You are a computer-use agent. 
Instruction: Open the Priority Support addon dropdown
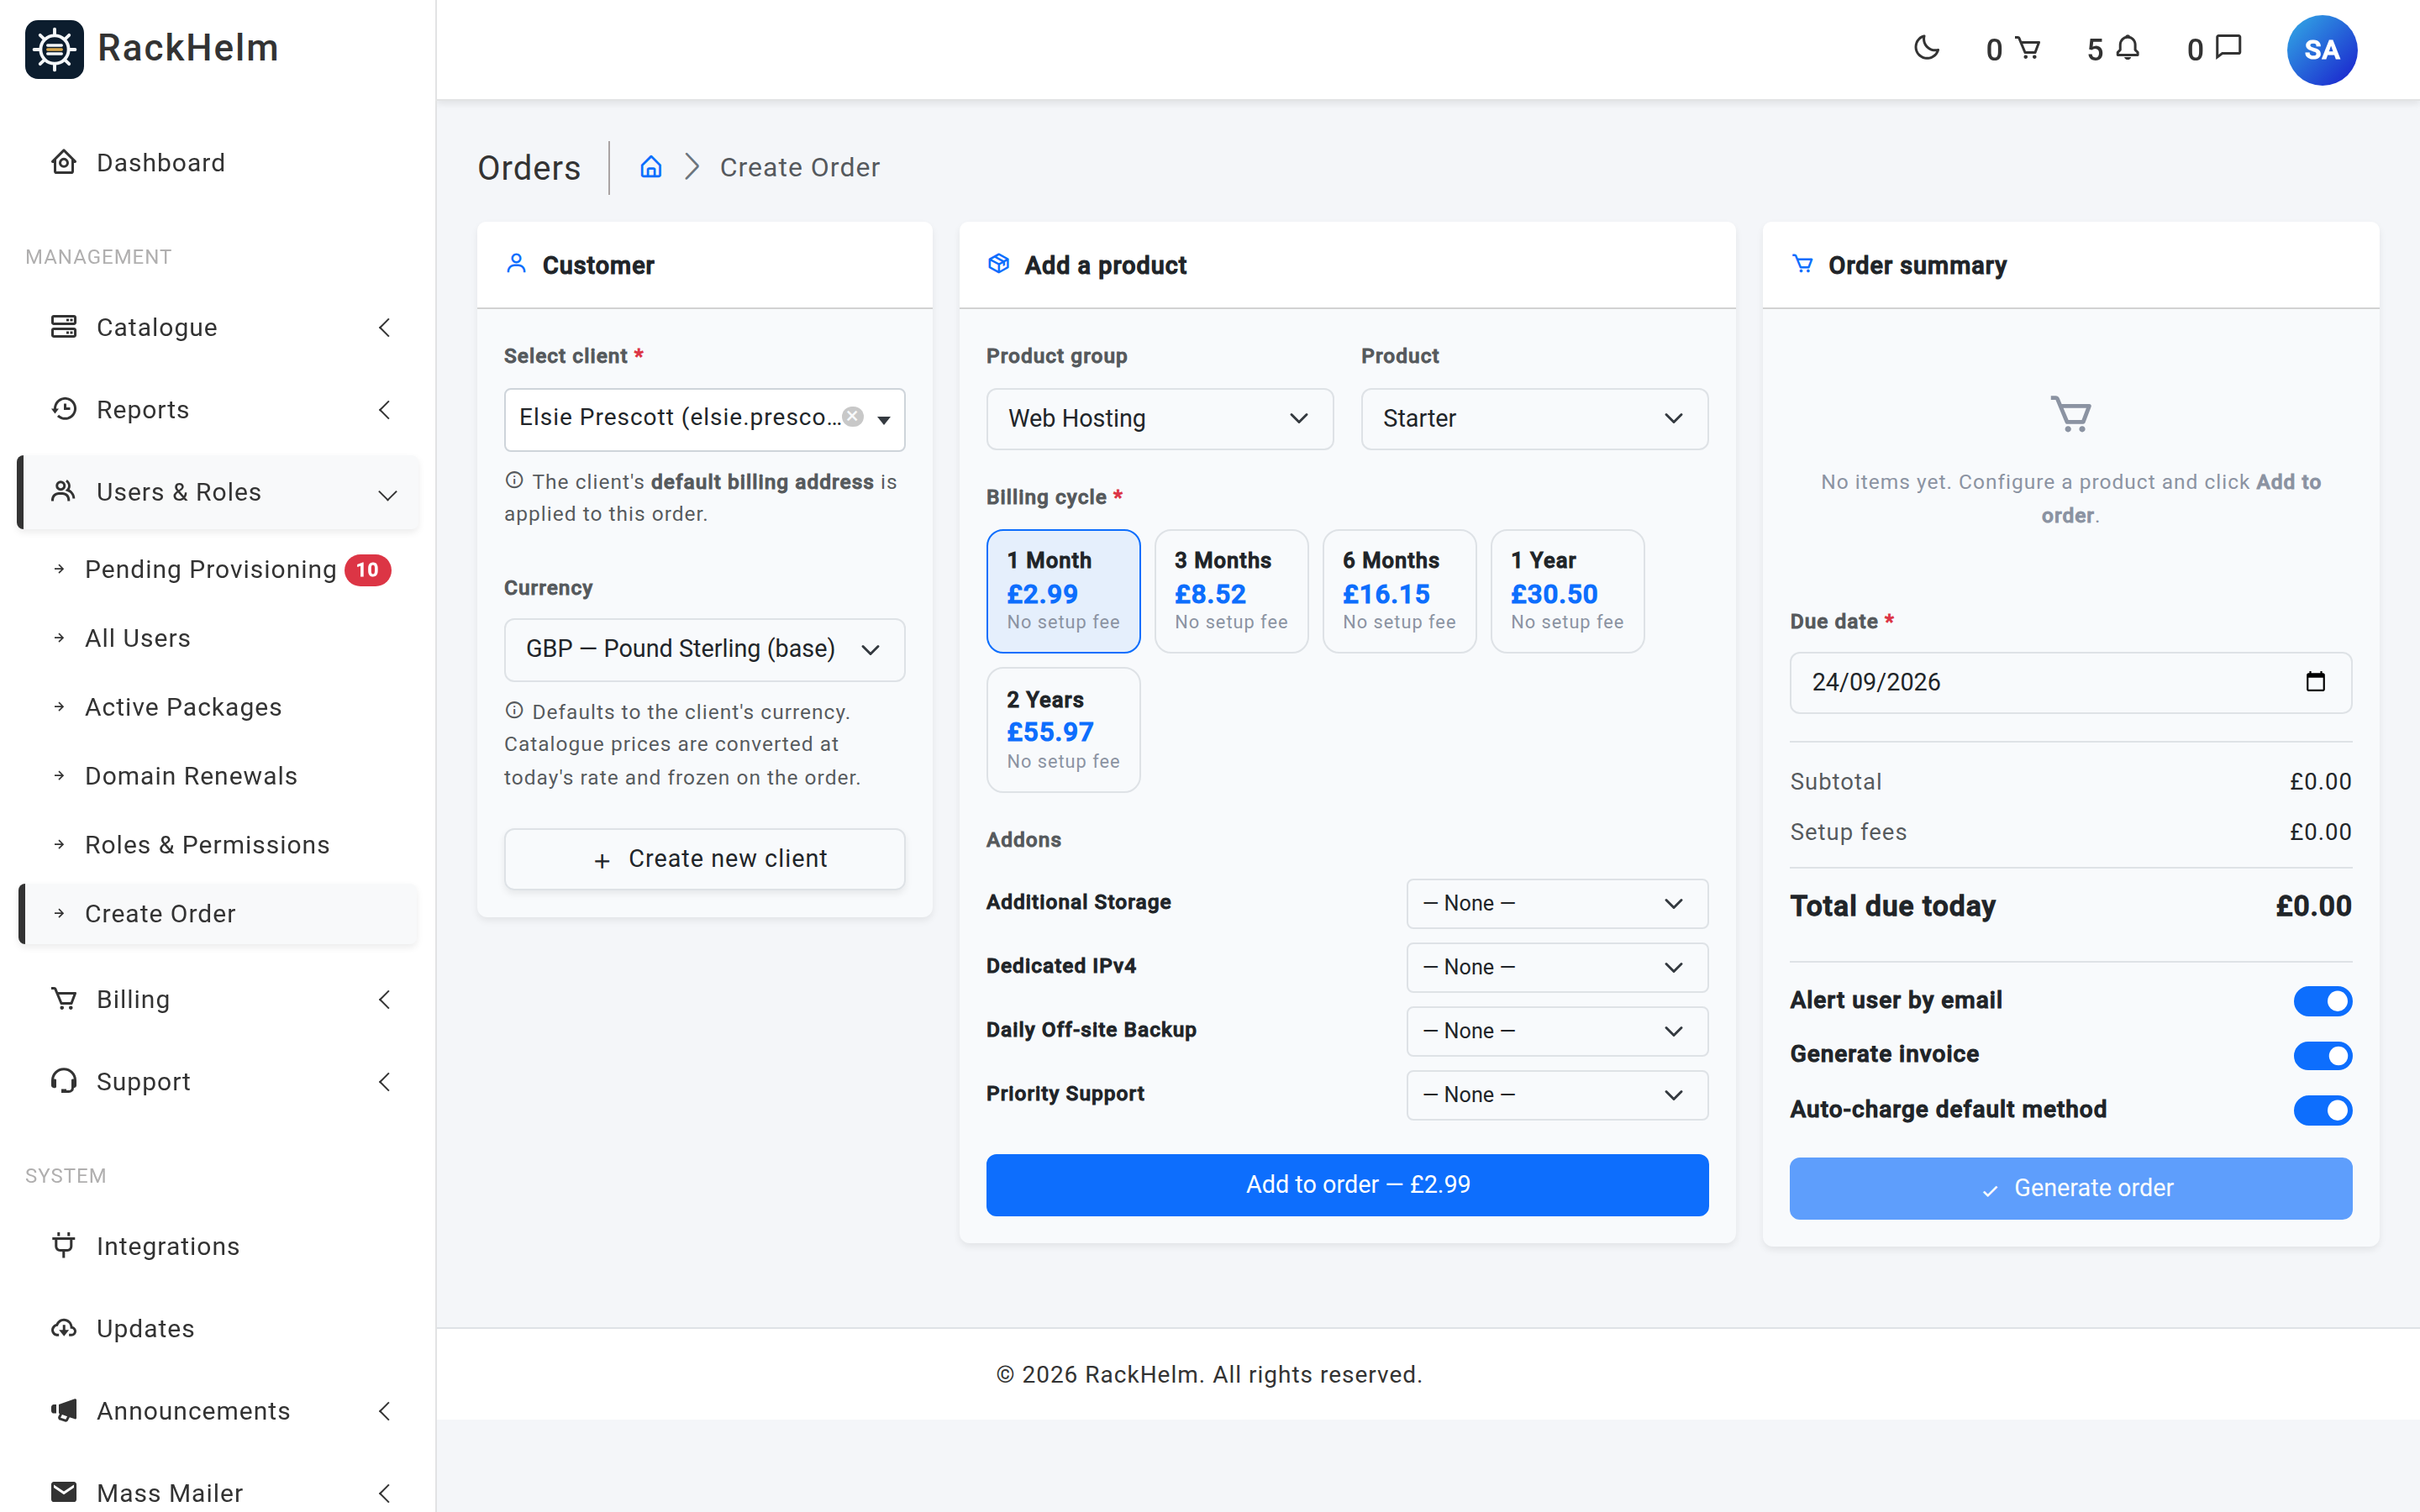point(1557,1095)
